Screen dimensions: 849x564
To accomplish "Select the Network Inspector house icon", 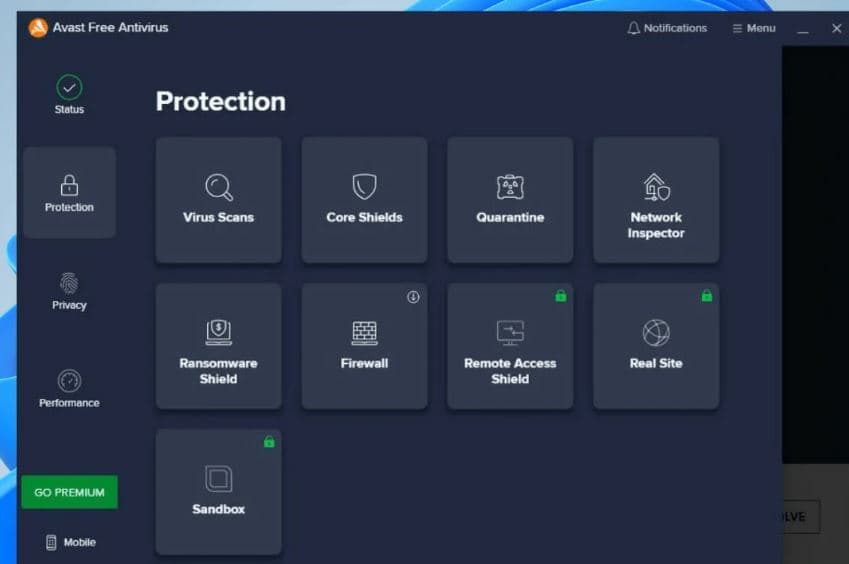I will coord(656,187).
